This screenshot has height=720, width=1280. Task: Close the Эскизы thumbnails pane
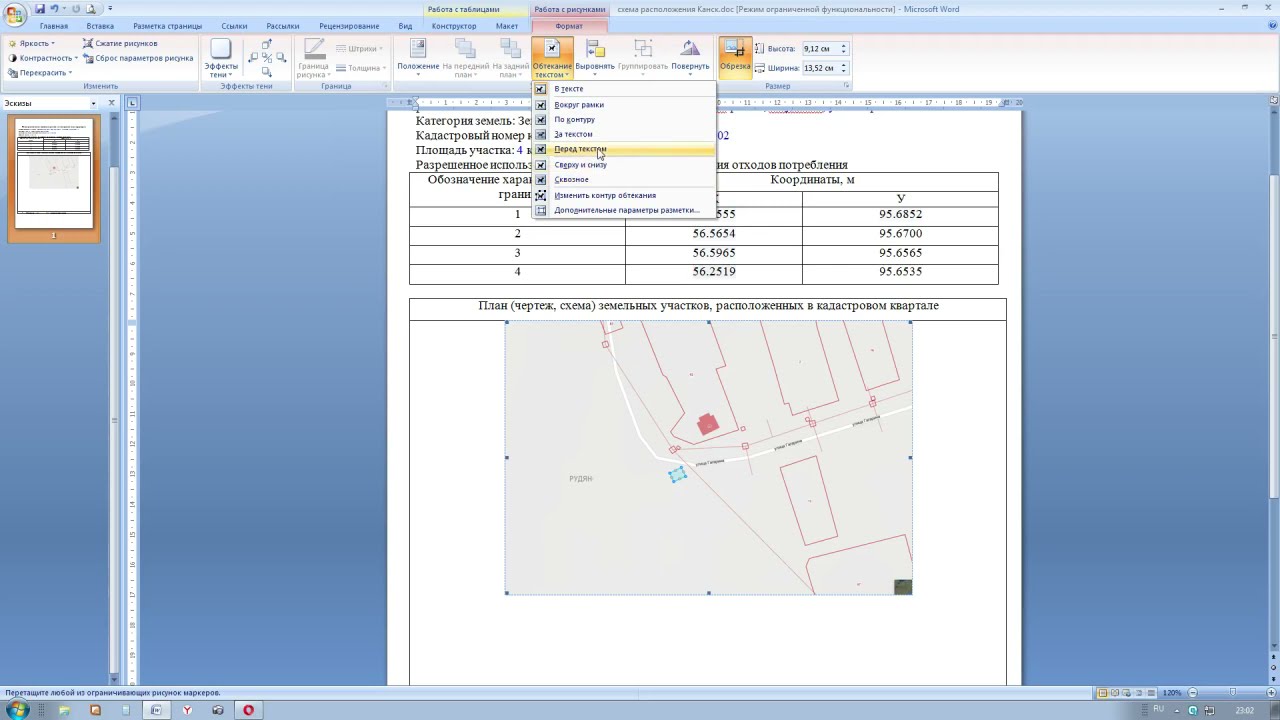coord(112,103)
